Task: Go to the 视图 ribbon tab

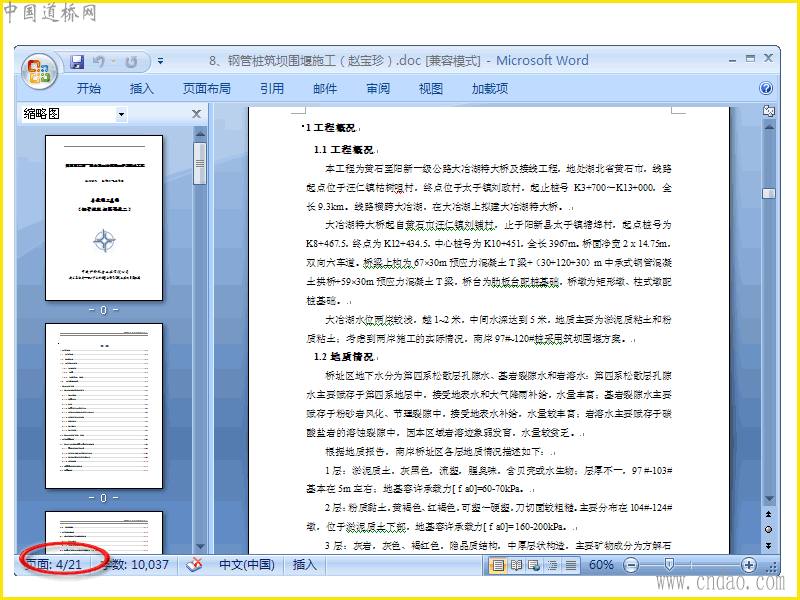Action: tap(431, 89)
